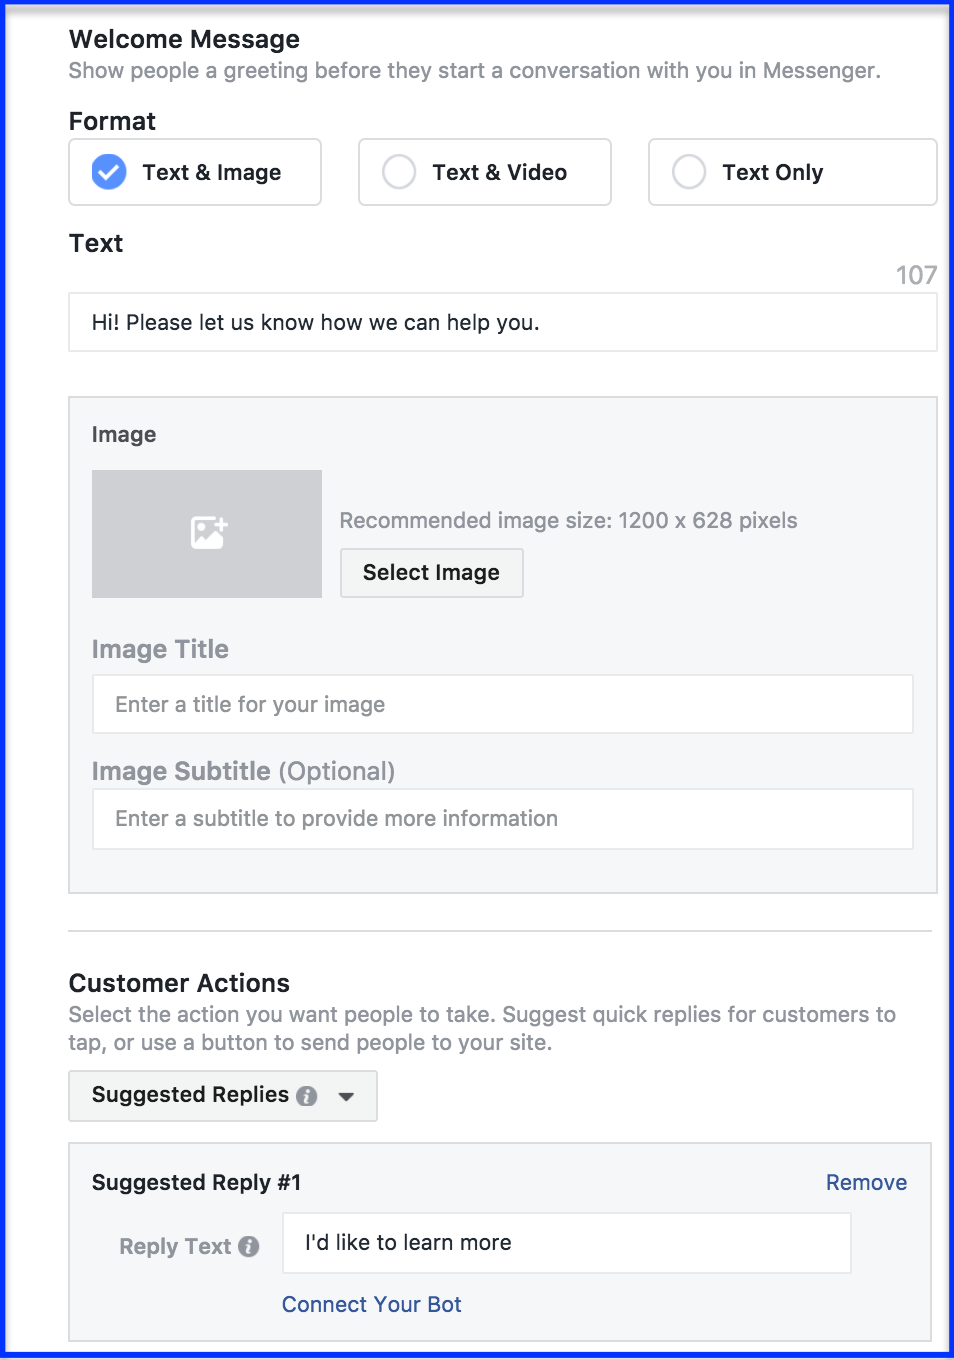Click the Select Image button
954x1360 pixels.
(x=432, y=573)
